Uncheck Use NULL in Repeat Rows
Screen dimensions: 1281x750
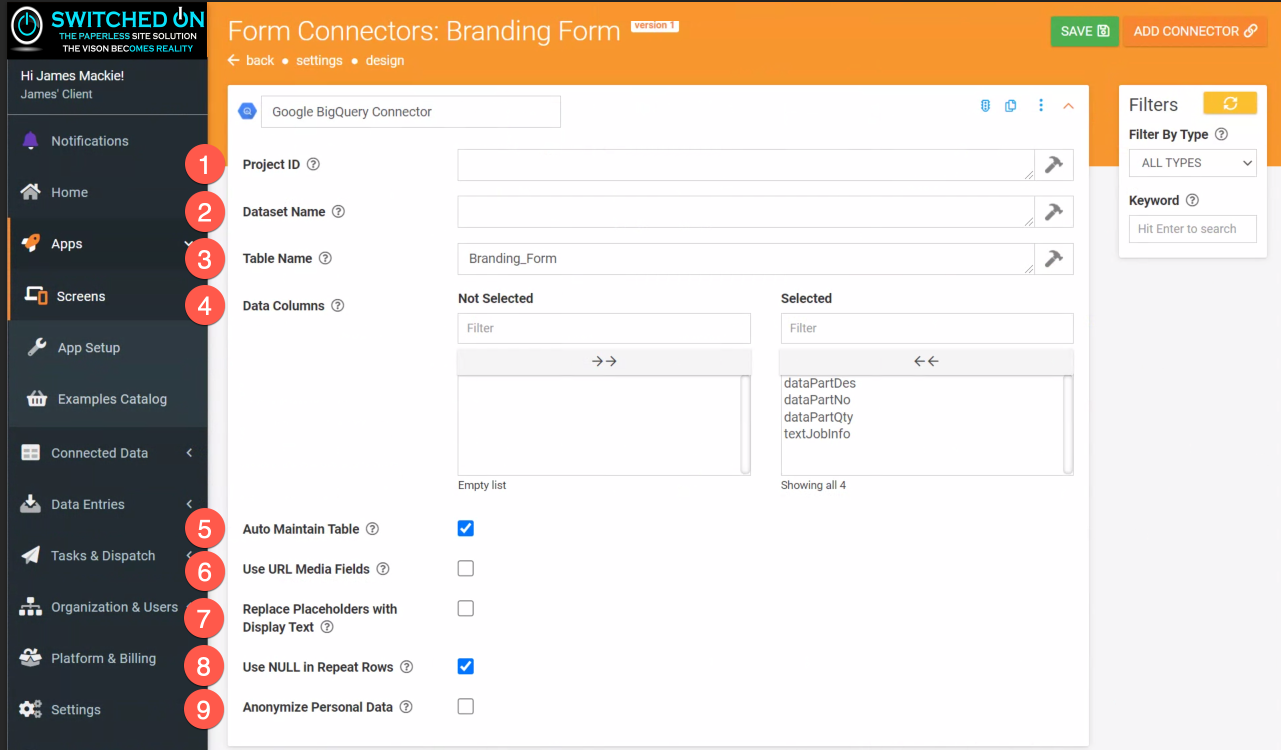(466, 666)
